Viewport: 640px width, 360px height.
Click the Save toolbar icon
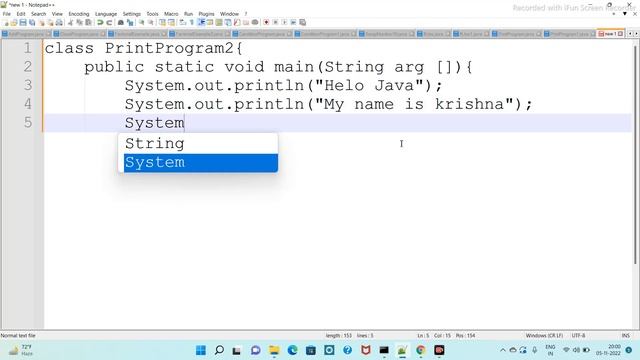click(23, 22)
